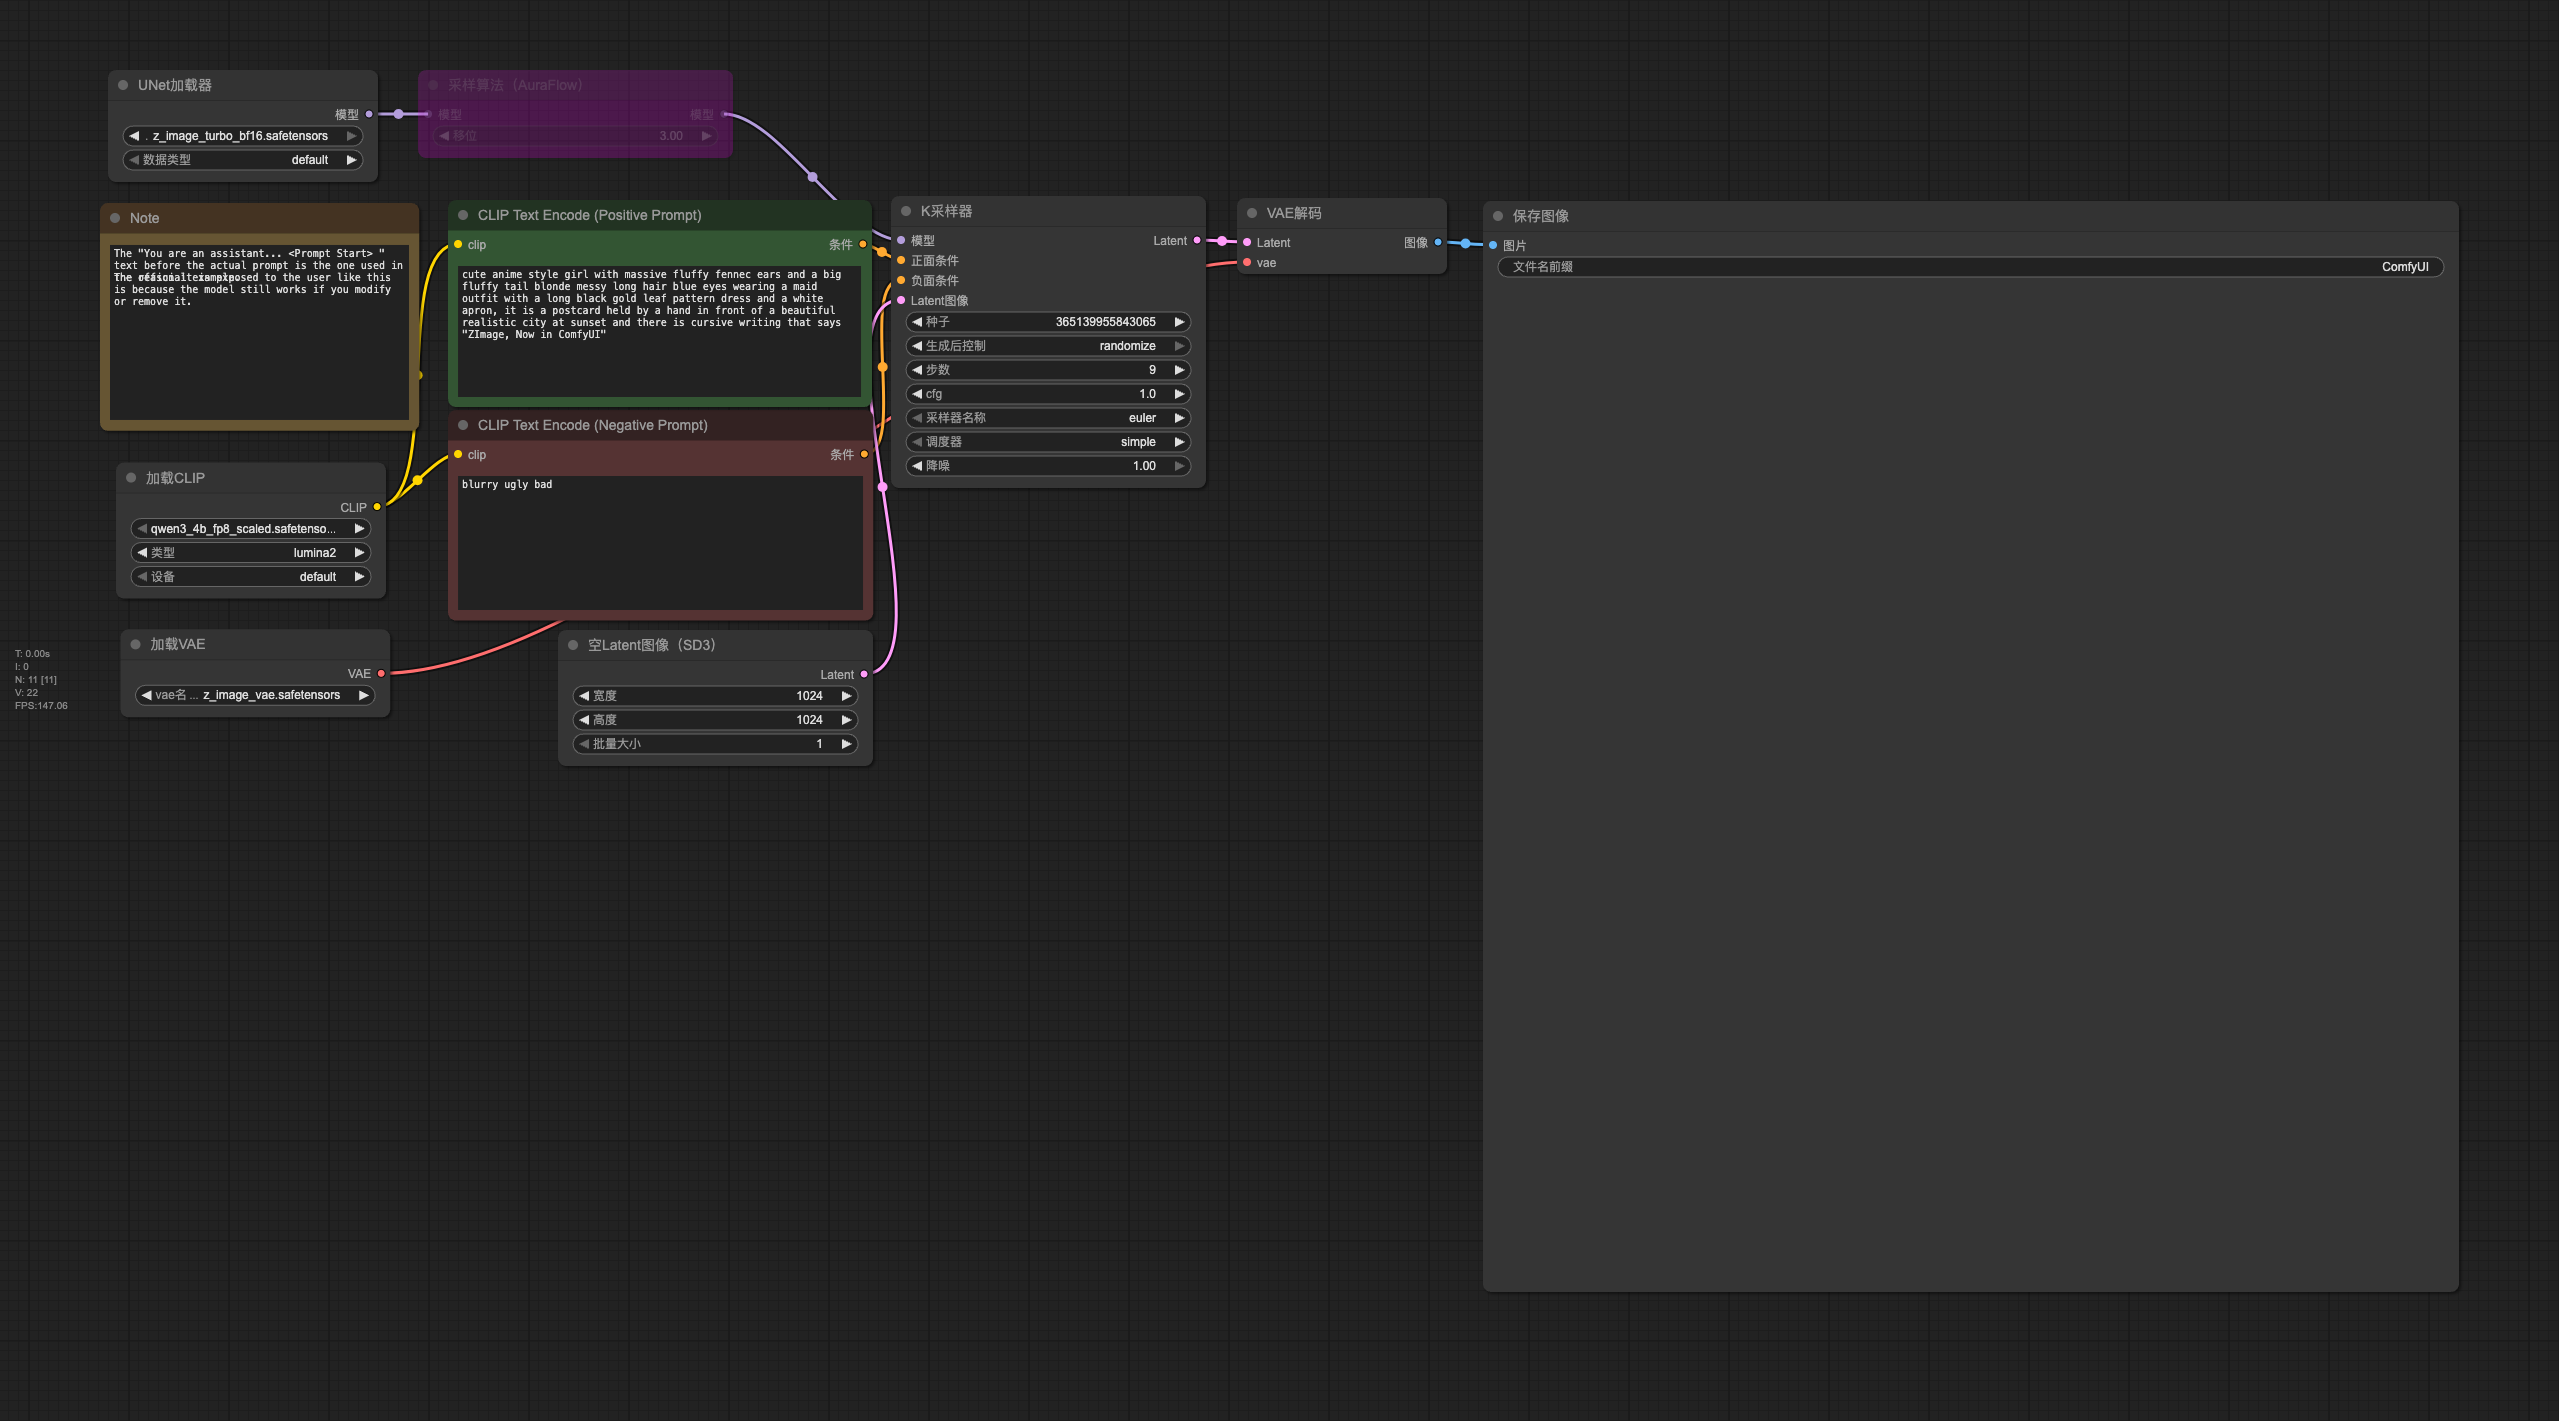
Task: Collapse the VAE解码 node via its dot
Action: tap(1252, 213)
